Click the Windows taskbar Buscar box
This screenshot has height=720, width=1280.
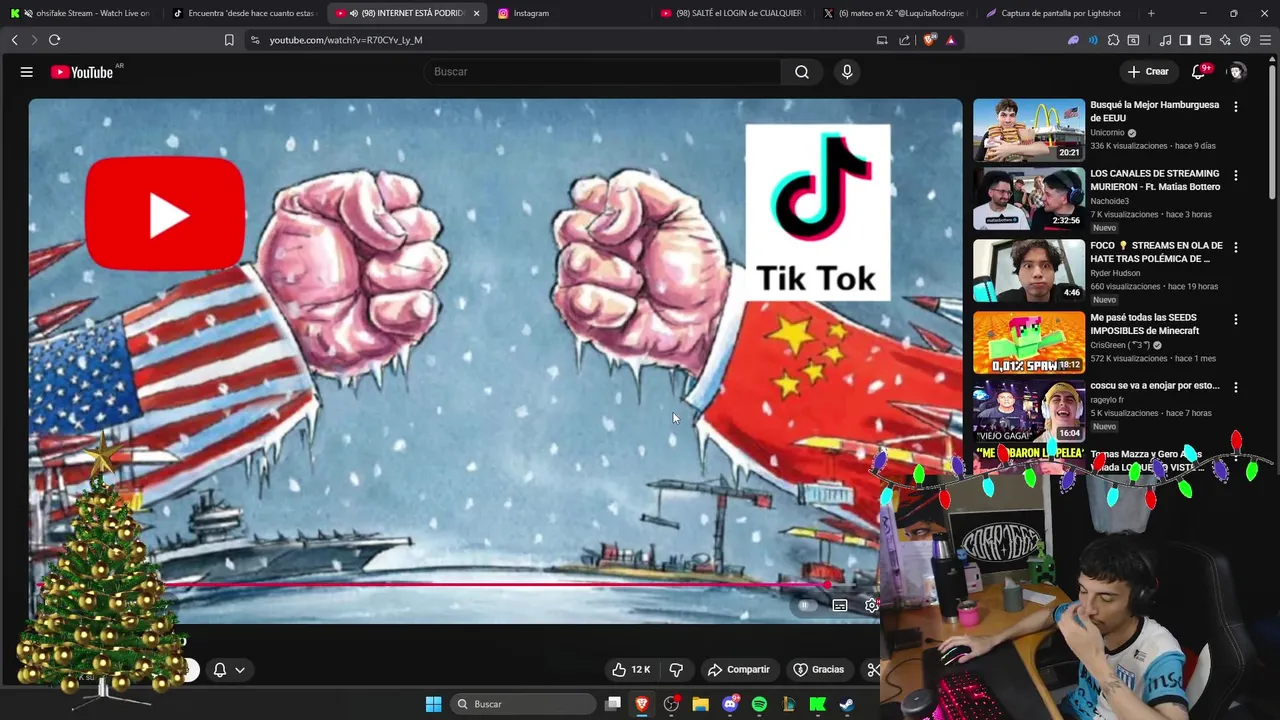[x=523, y=704]
